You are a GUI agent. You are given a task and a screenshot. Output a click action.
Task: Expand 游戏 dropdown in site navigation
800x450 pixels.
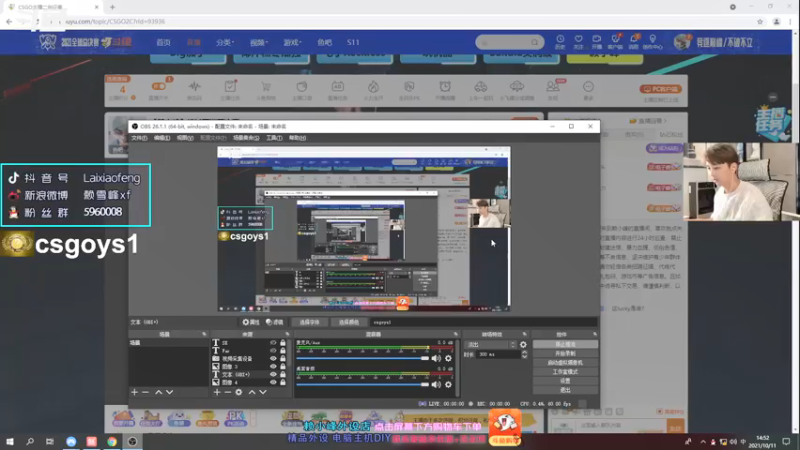coord(293,42)
